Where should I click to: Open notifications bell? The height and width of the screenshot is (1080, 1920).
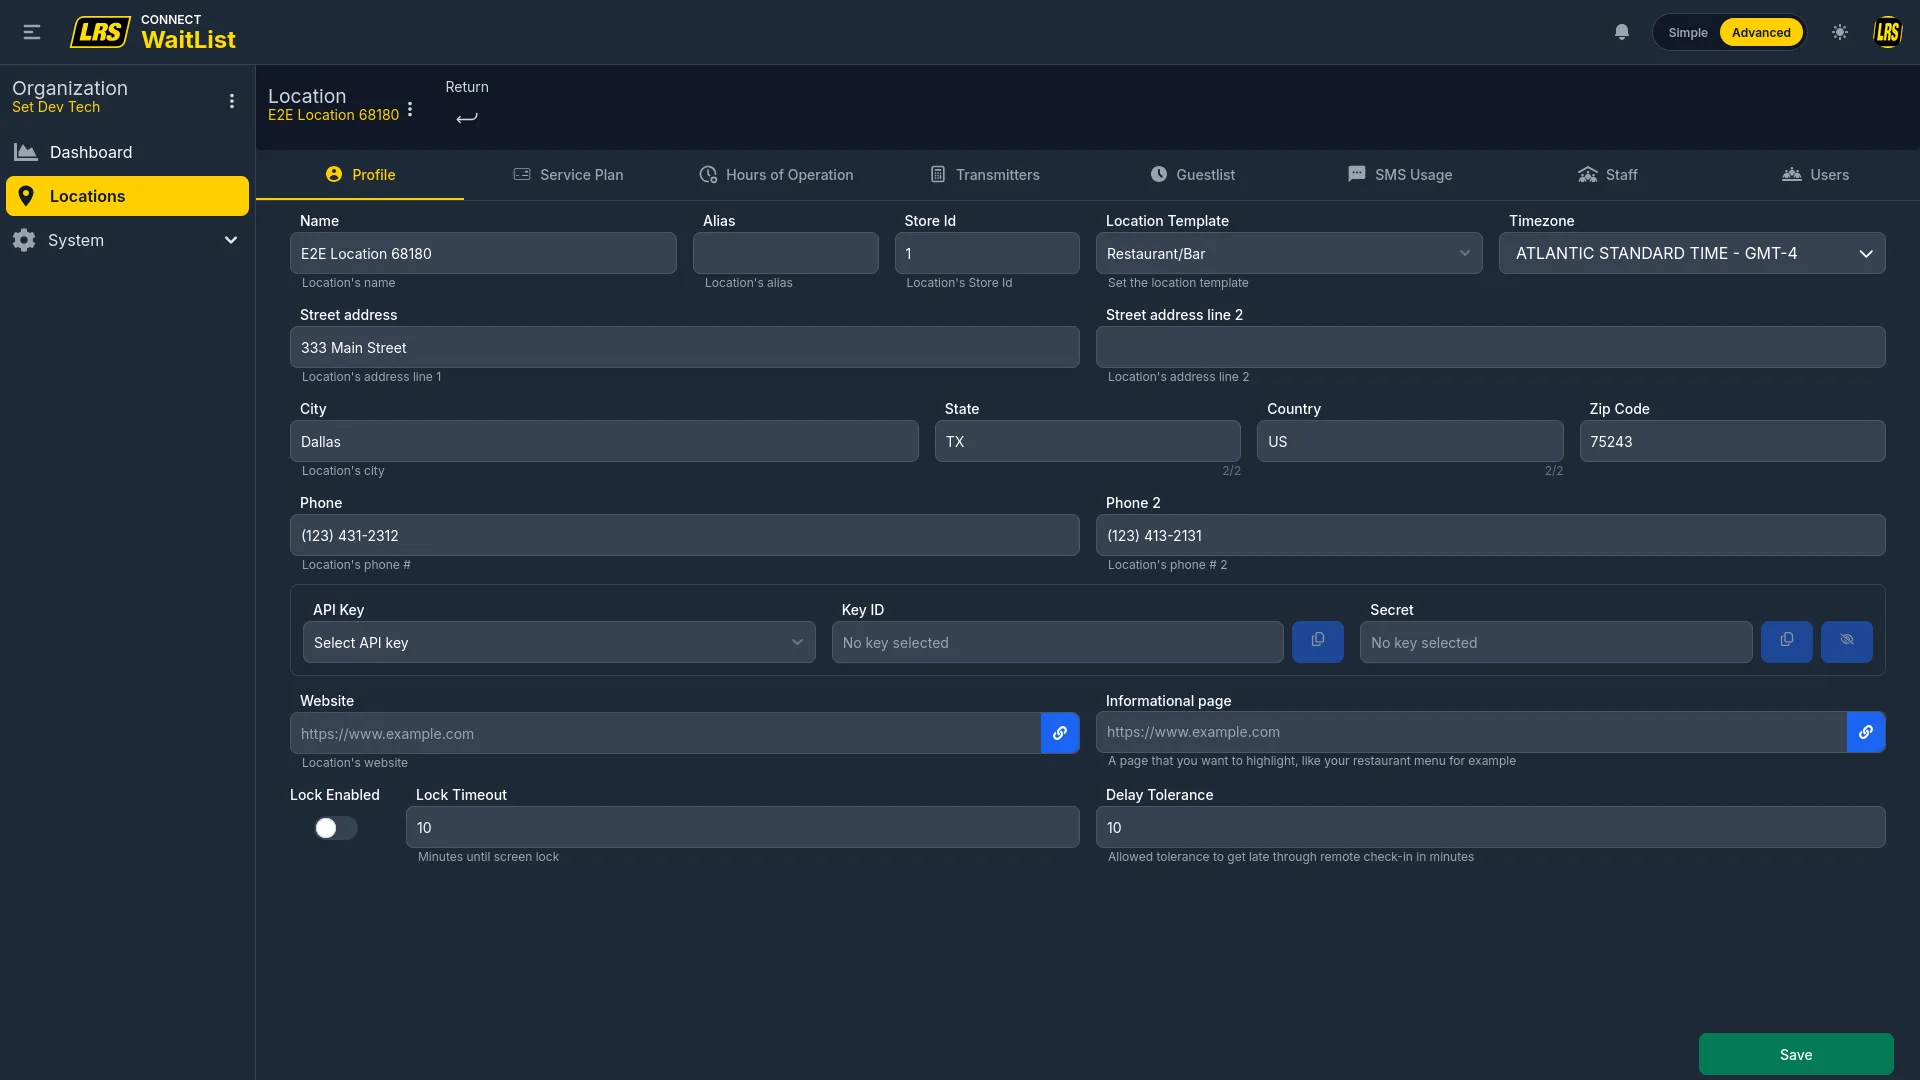click(x=1622, y=32)
